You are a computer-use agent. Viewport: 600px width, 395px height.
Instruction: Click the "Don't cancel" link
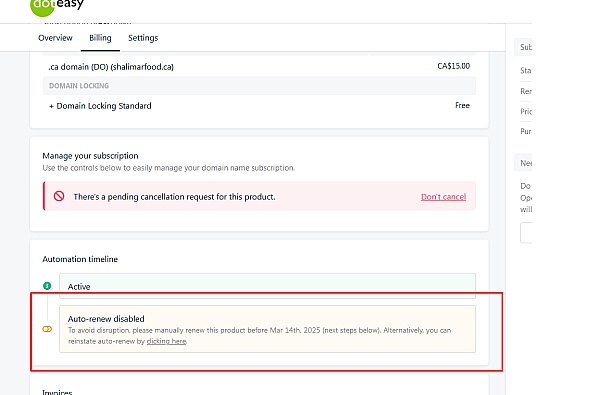(x=443, y=197)
